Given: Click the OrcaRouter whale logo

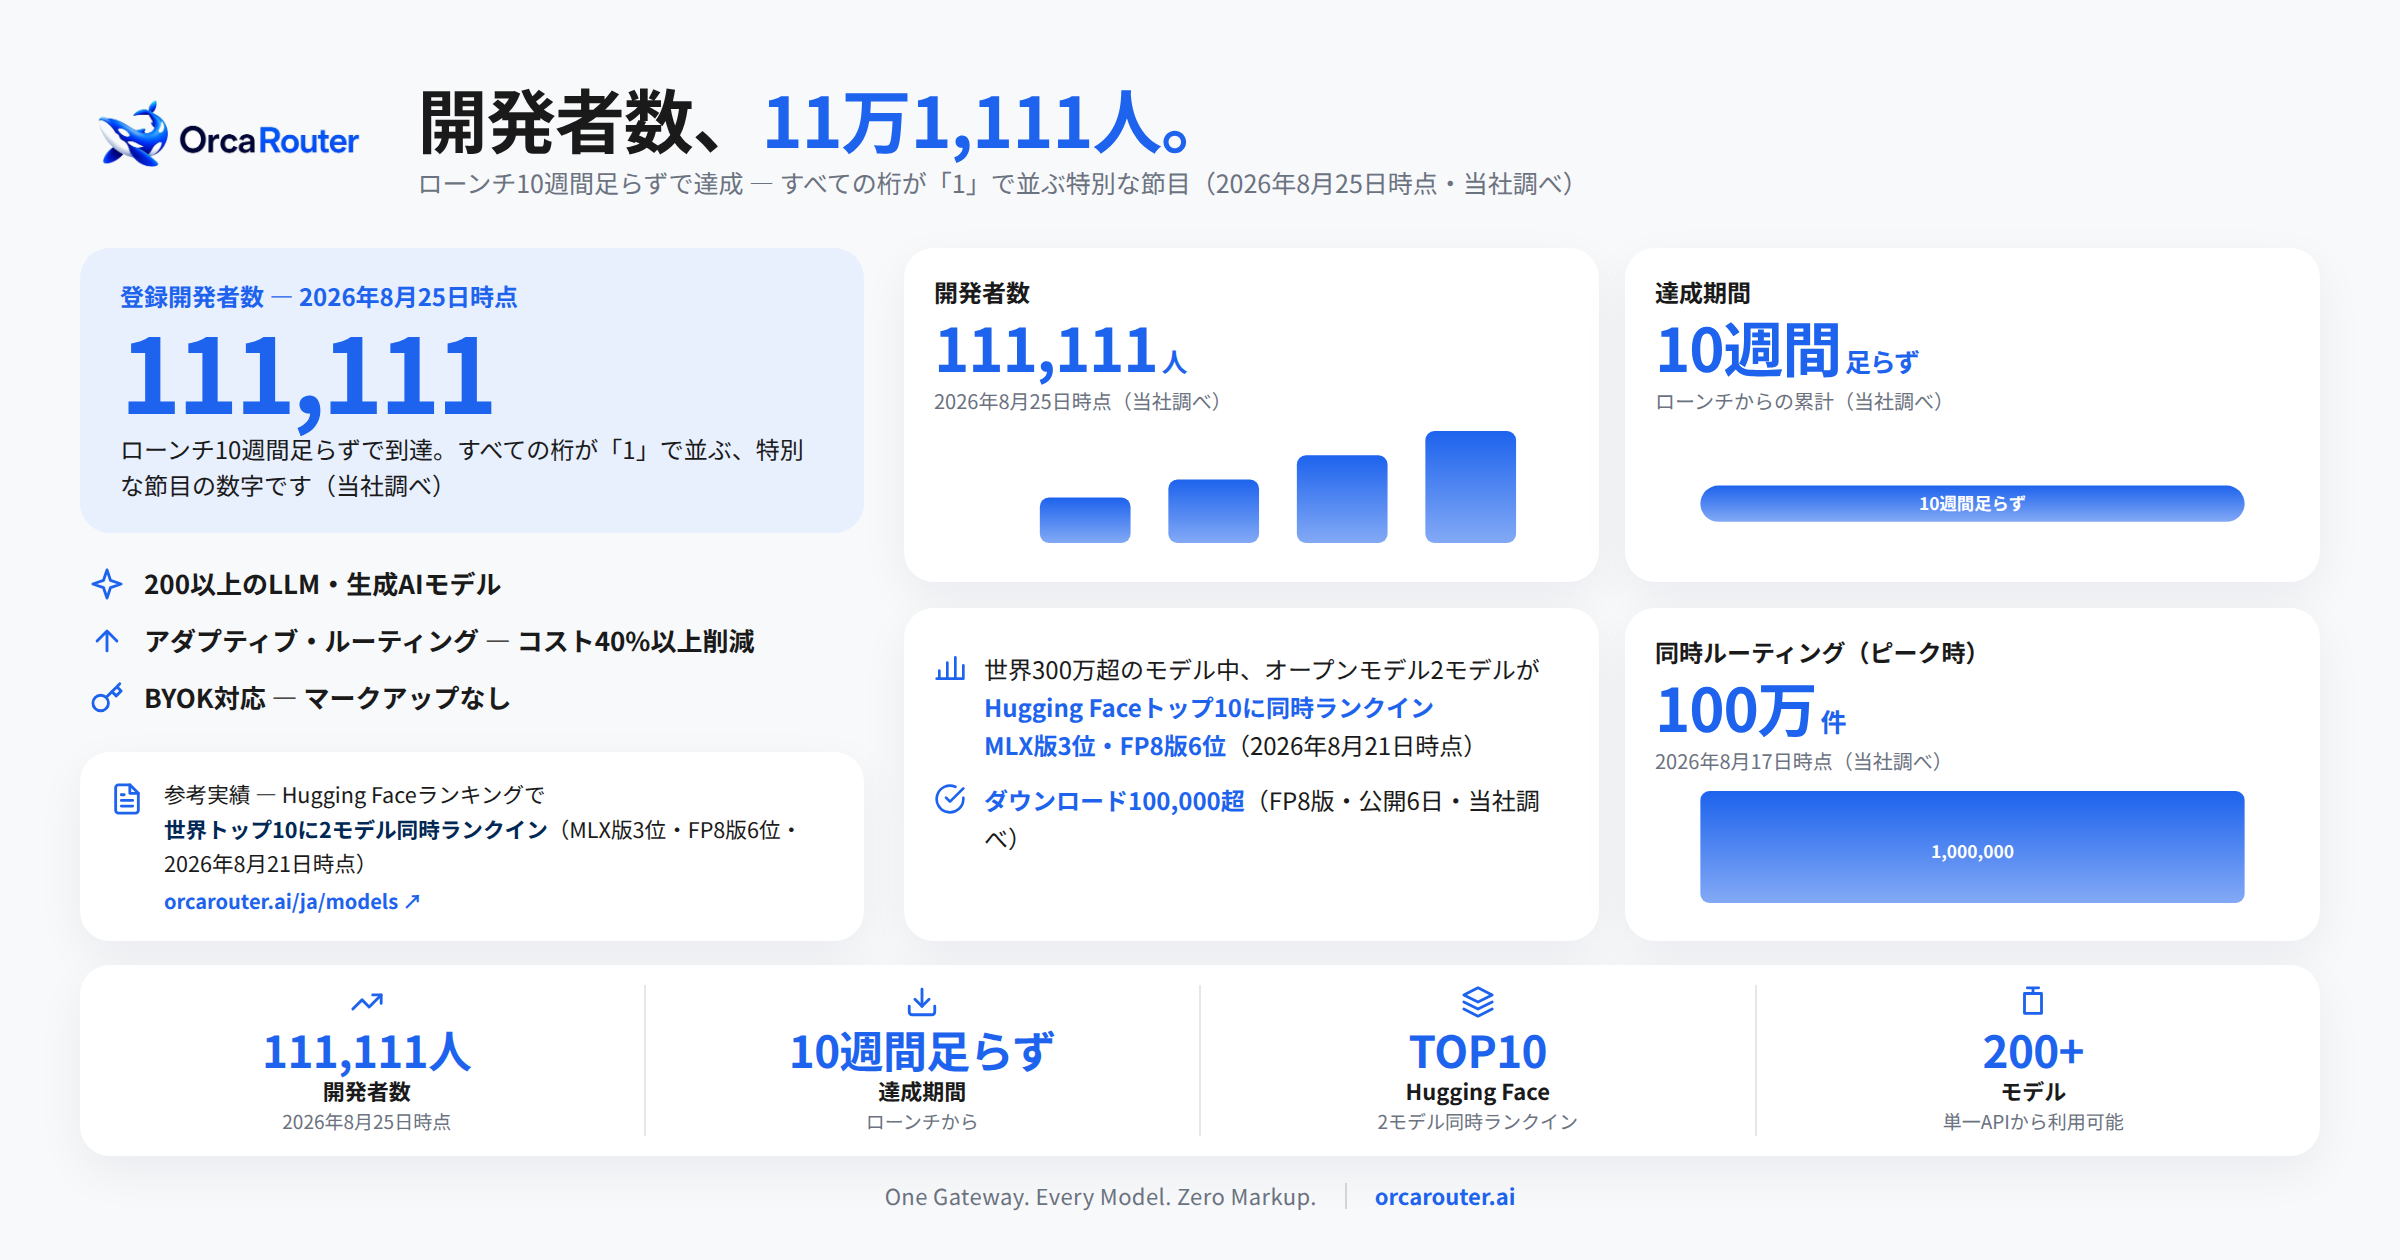Looking at the screenshot, I should 133,134.
